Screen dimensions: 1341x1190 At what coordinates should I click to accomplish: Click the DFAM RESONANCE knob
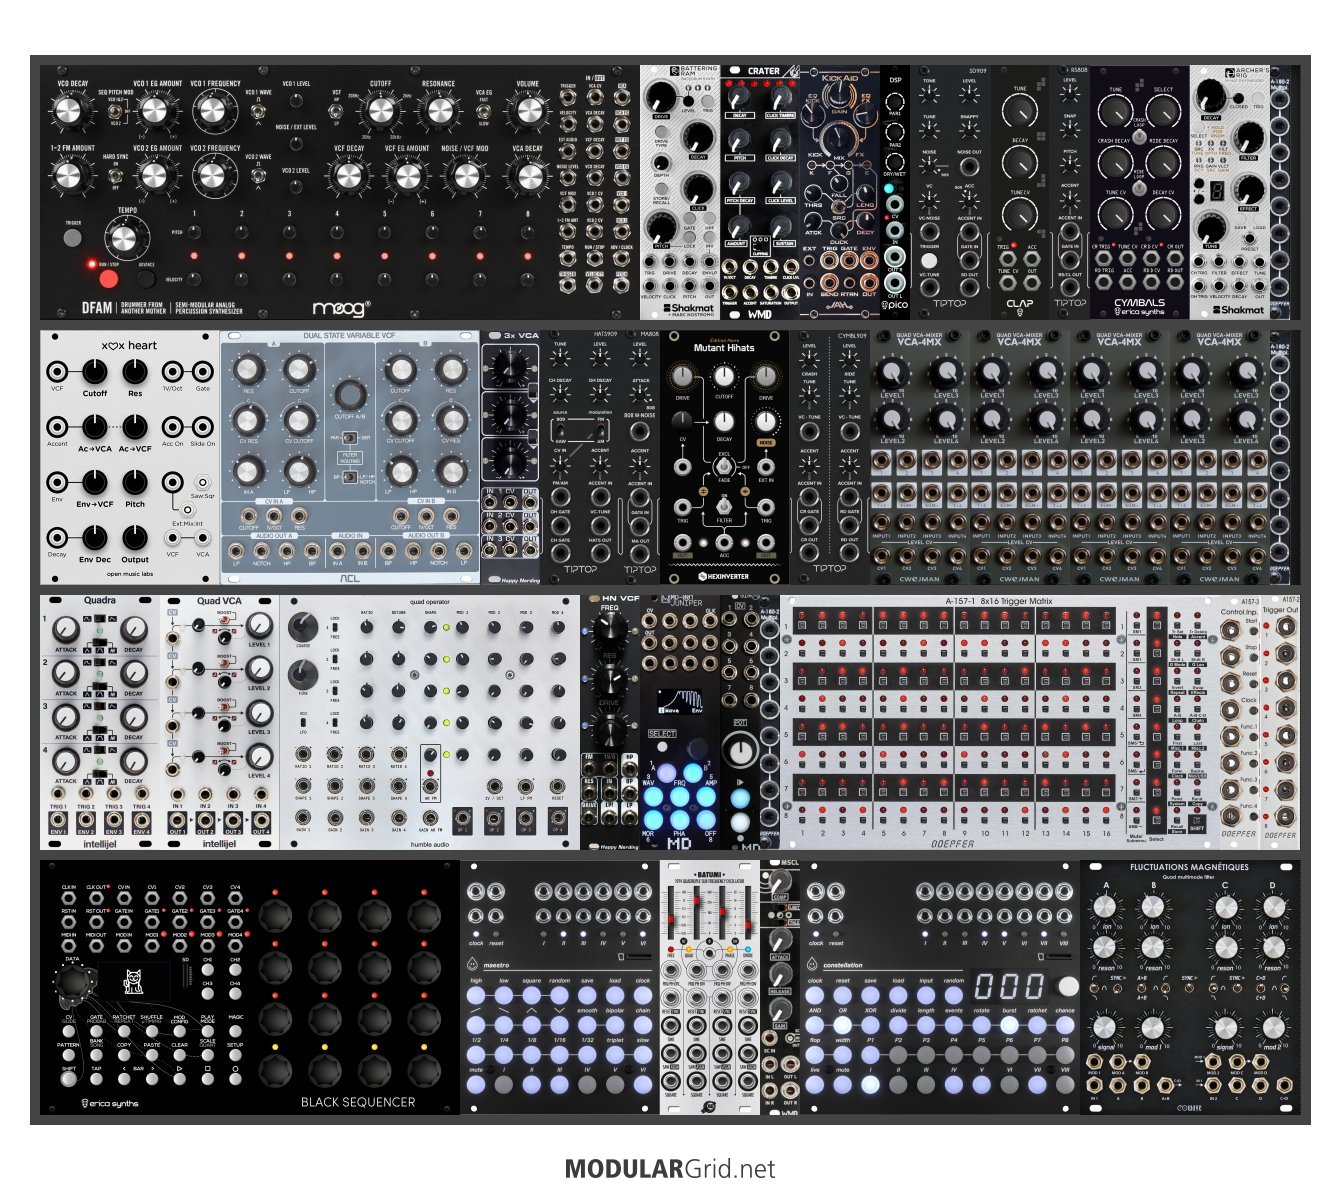pos(439,111)
